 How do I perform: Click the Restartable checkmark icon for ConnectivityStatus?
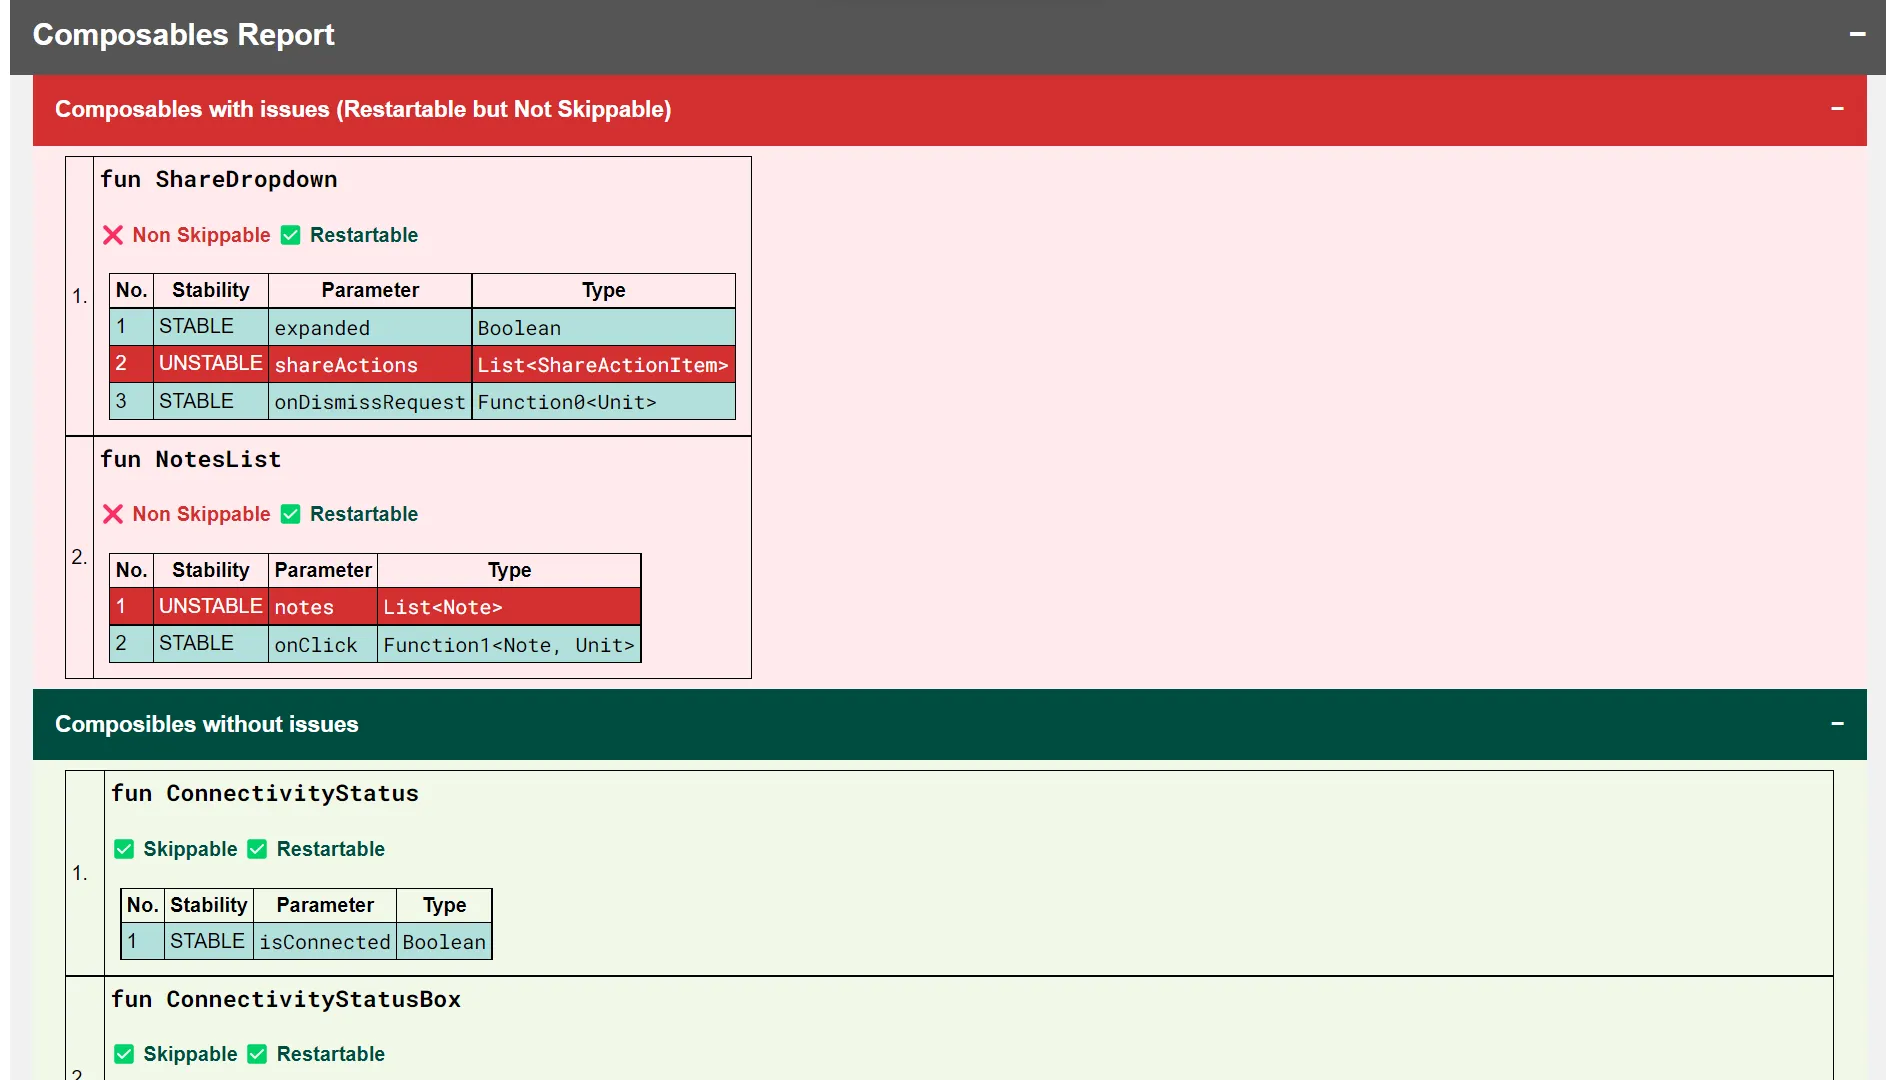[257, 848]
